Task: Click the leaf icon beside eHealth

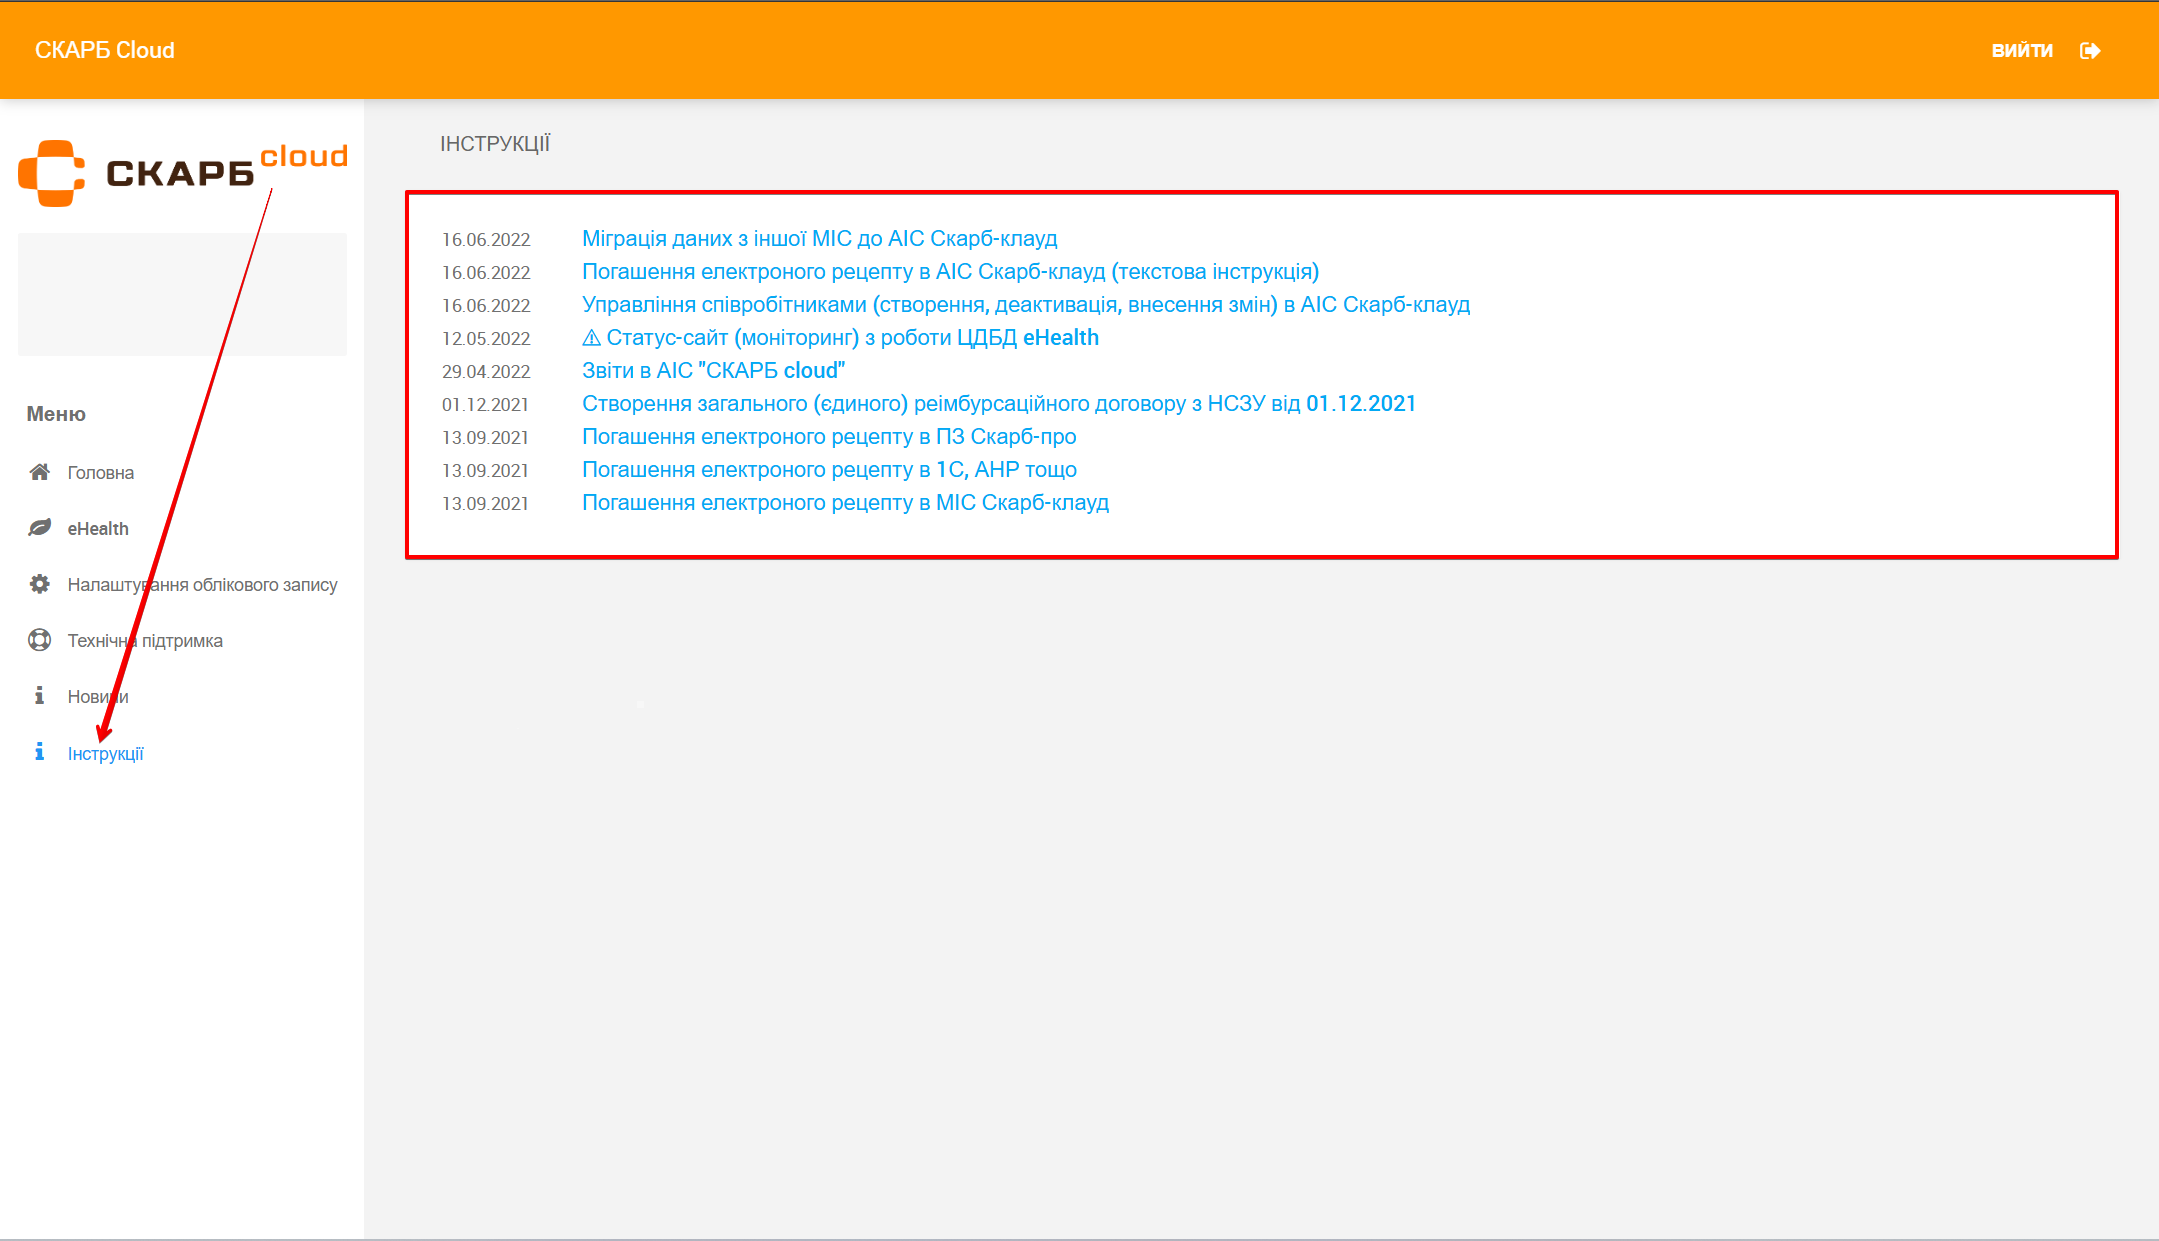Action: (39, 528)
